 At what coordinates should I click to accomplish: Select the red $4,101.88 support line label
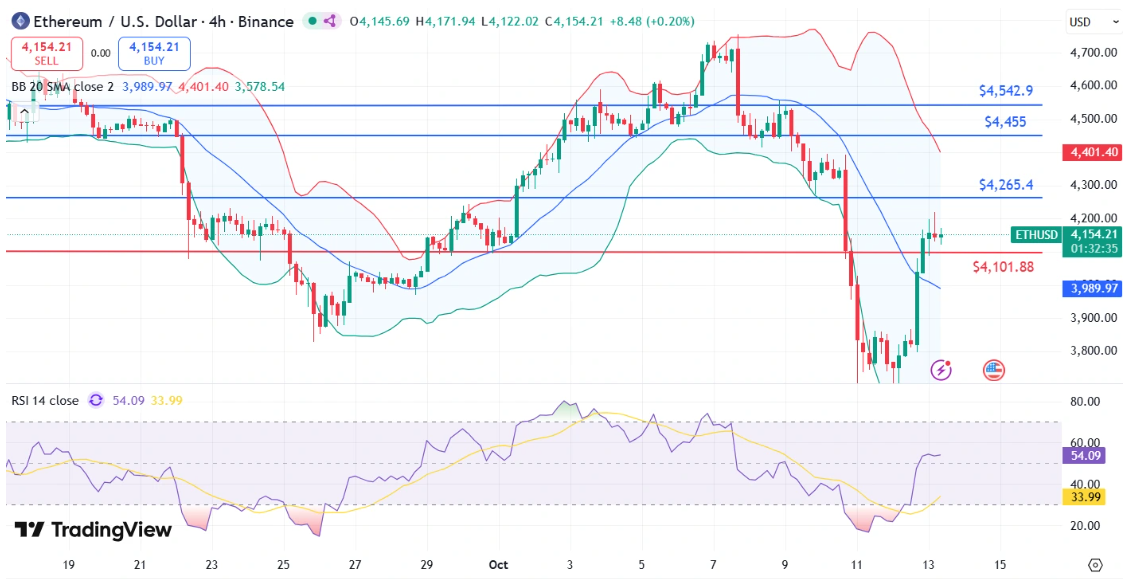(1003, 267)
